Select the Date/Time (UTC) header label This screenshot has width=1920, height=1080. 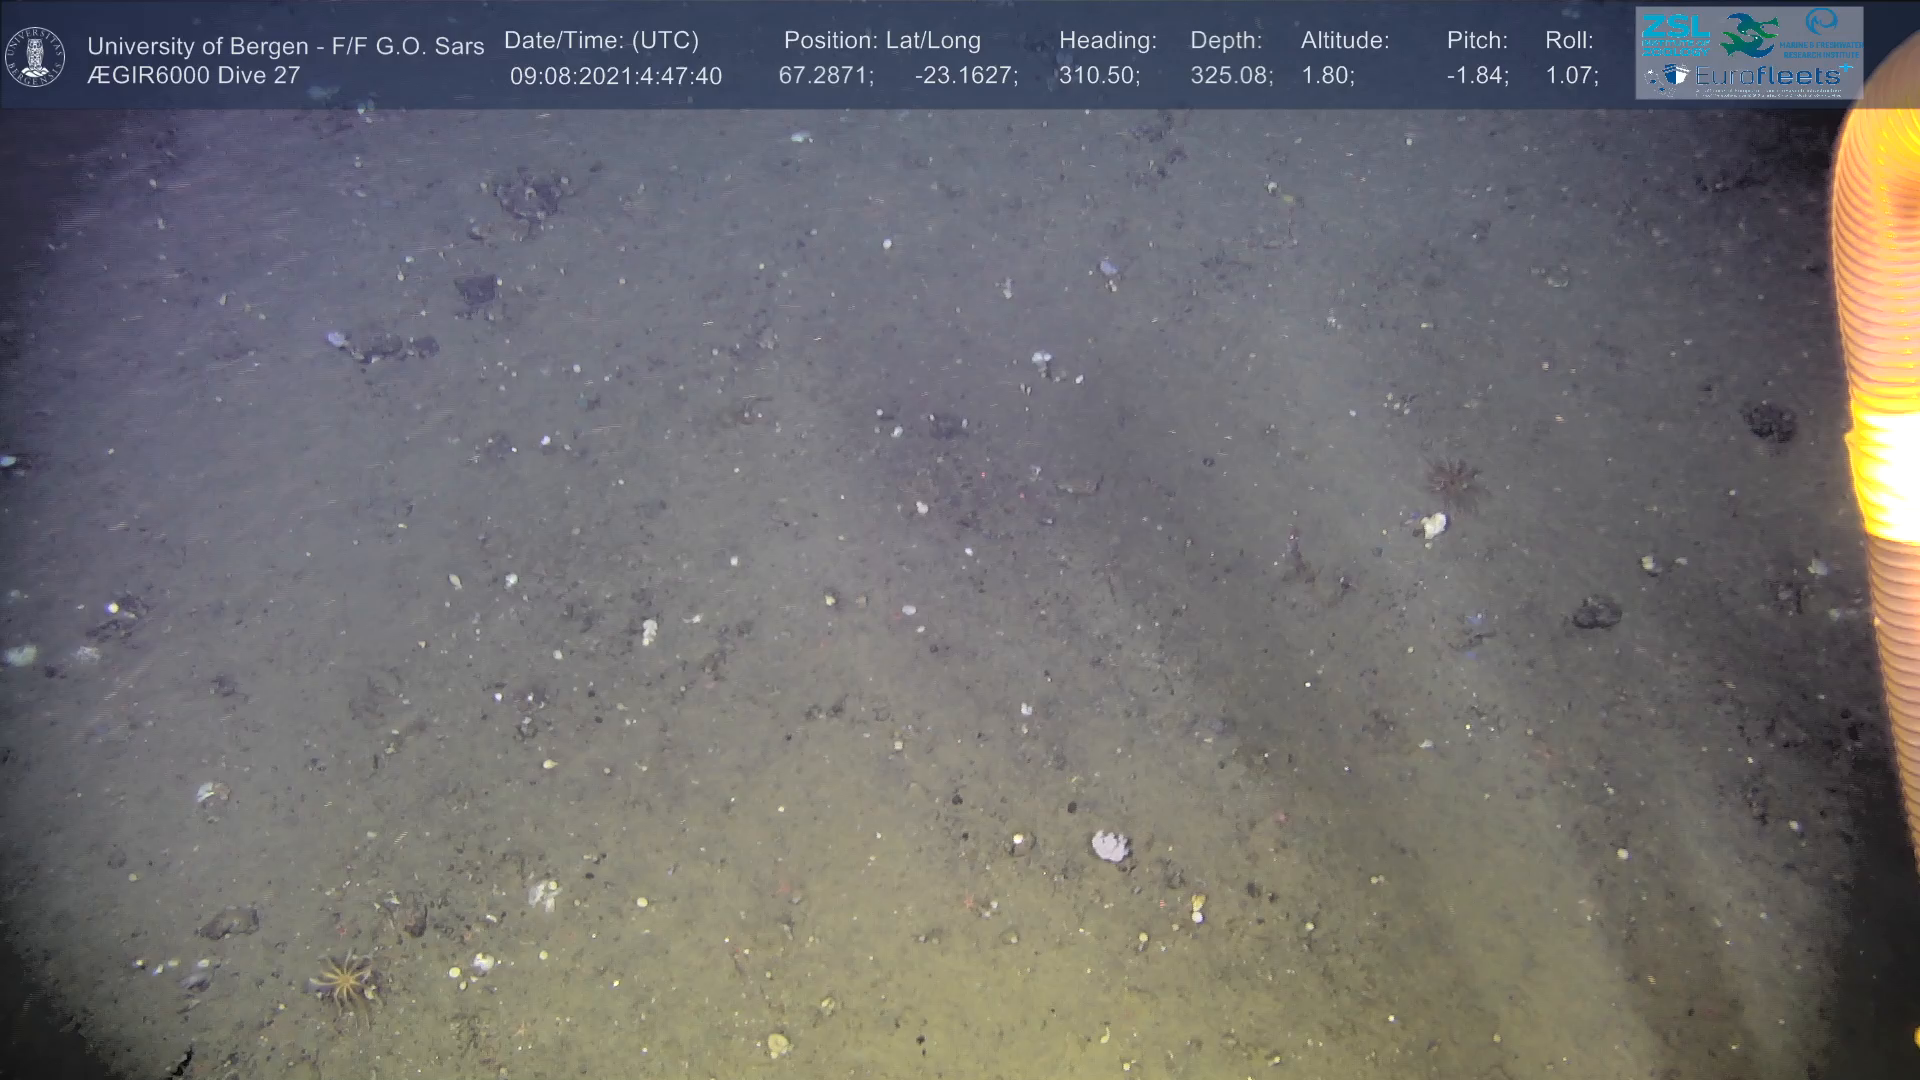tap(601, 40)
